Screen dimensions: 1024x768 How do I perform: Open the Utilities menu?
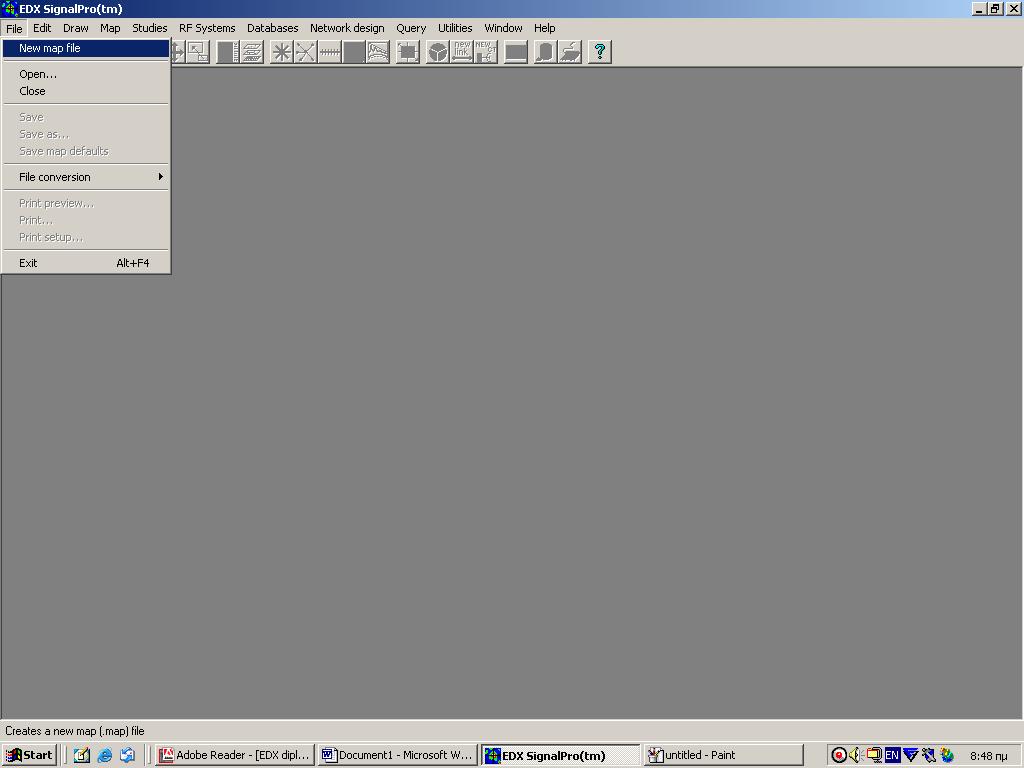tap(455, 28)
